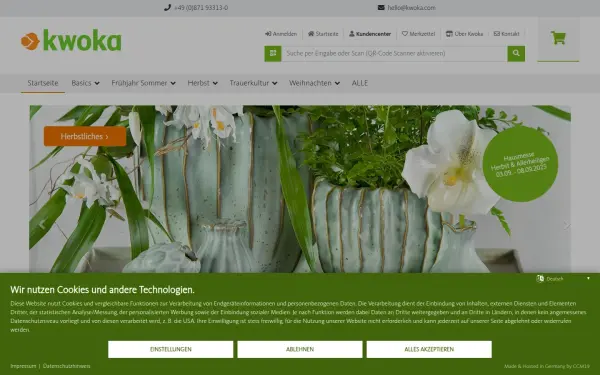Click hello@kwoka.com email link
Viewport: 600px width, 375px height.
click(411, 8)
